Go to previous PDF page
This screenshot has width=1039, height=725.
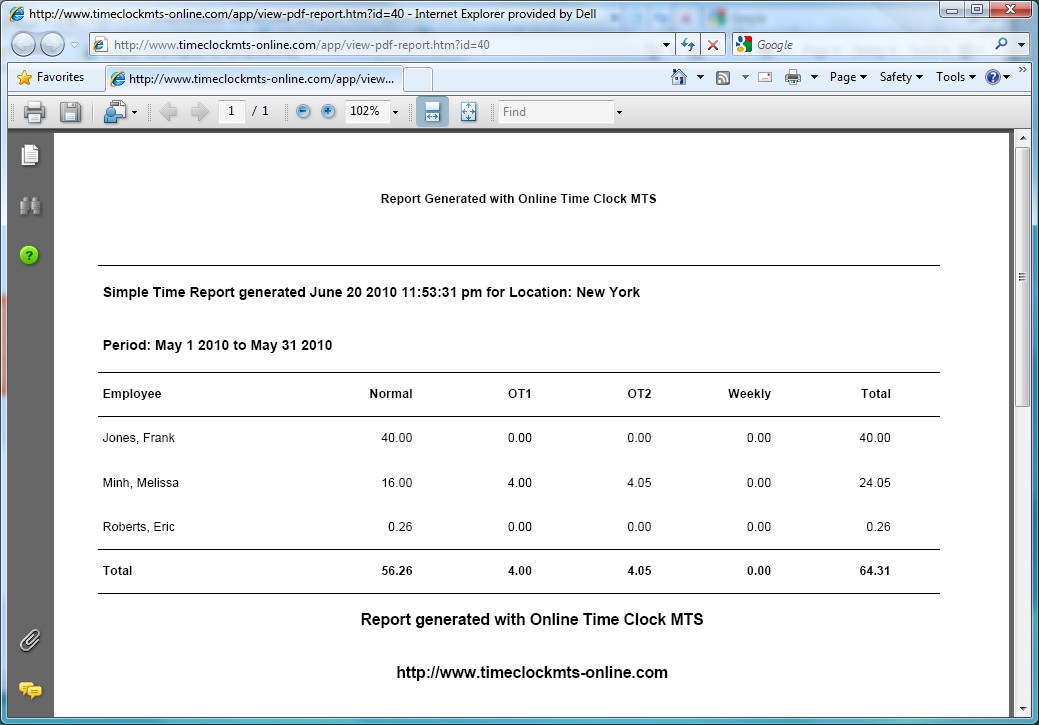click(168, 112)
